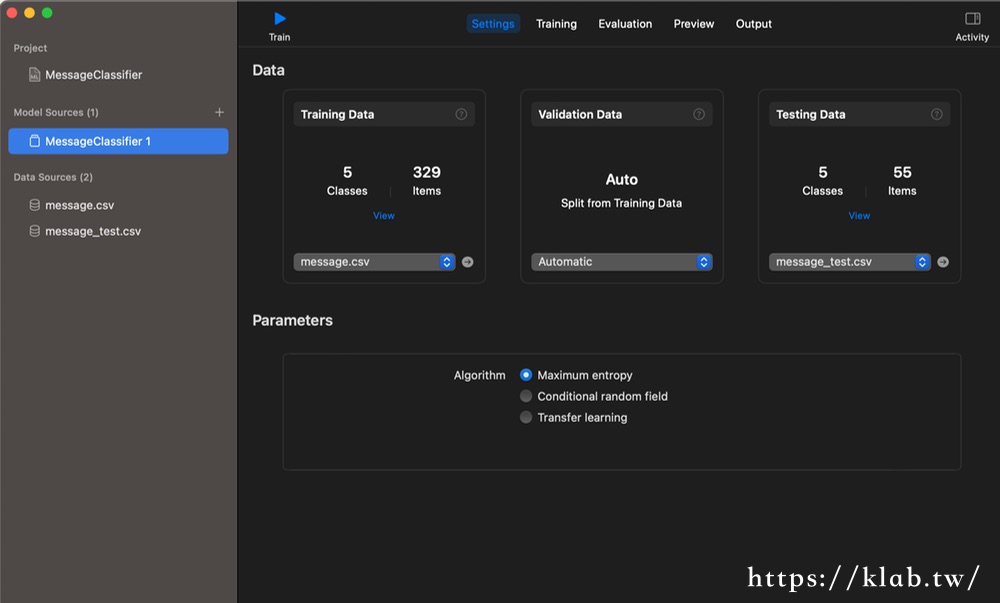Switch to the Evaluation tab

click(x=625, y=24)
